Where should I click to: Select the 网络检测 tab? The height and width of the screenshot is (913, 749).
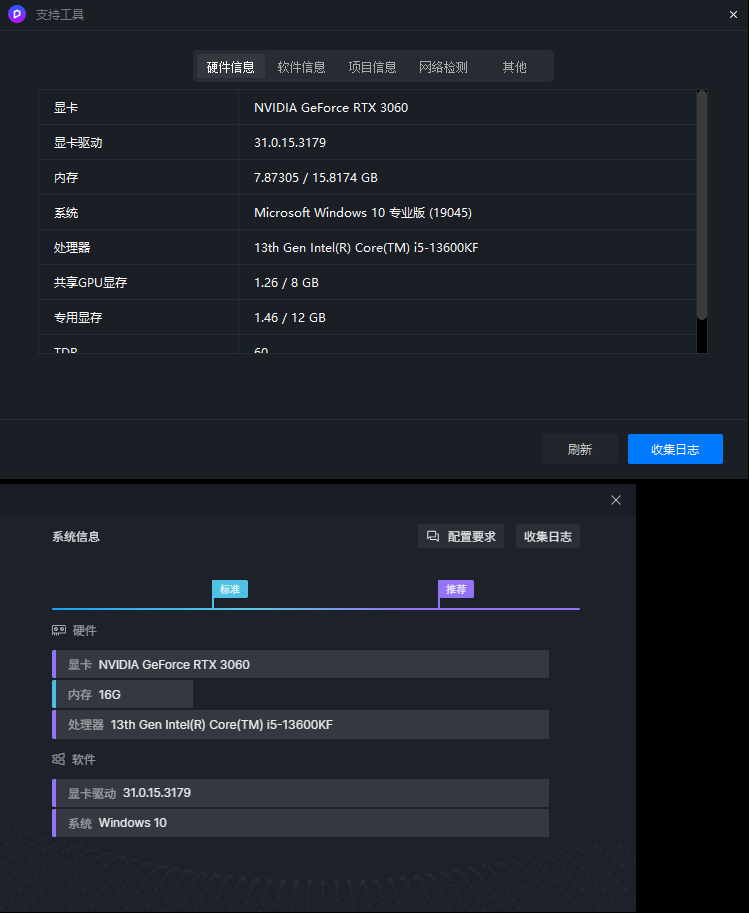tap(443, 67)
